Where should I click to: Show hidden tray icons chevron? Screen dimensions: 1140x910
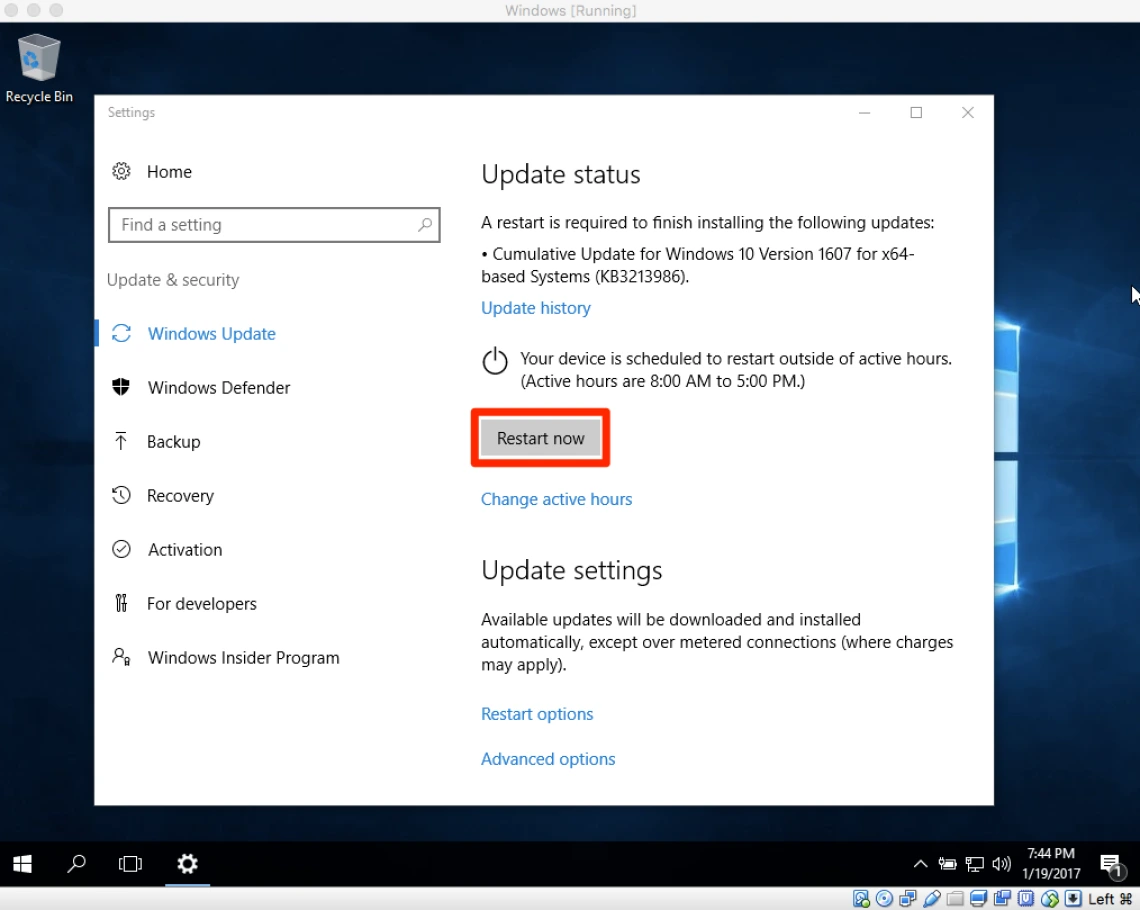tap(920, 863)
